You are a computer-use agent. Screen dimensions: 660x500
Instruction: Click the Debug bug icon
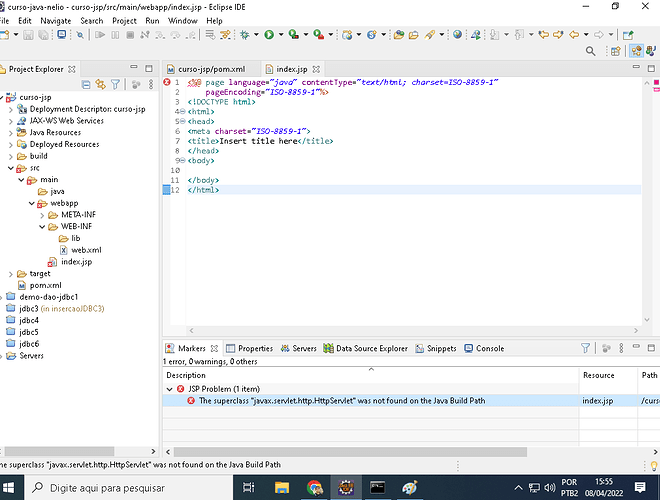click(x=245, y=35)
